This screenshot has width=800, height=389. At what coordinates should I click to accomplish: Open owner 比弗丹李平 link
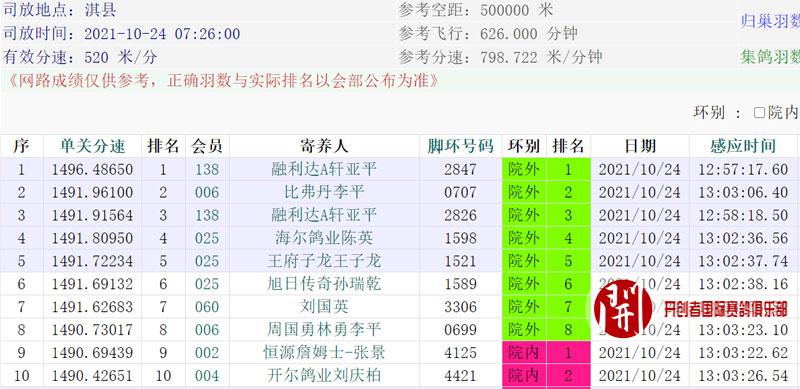pos(324,192)
